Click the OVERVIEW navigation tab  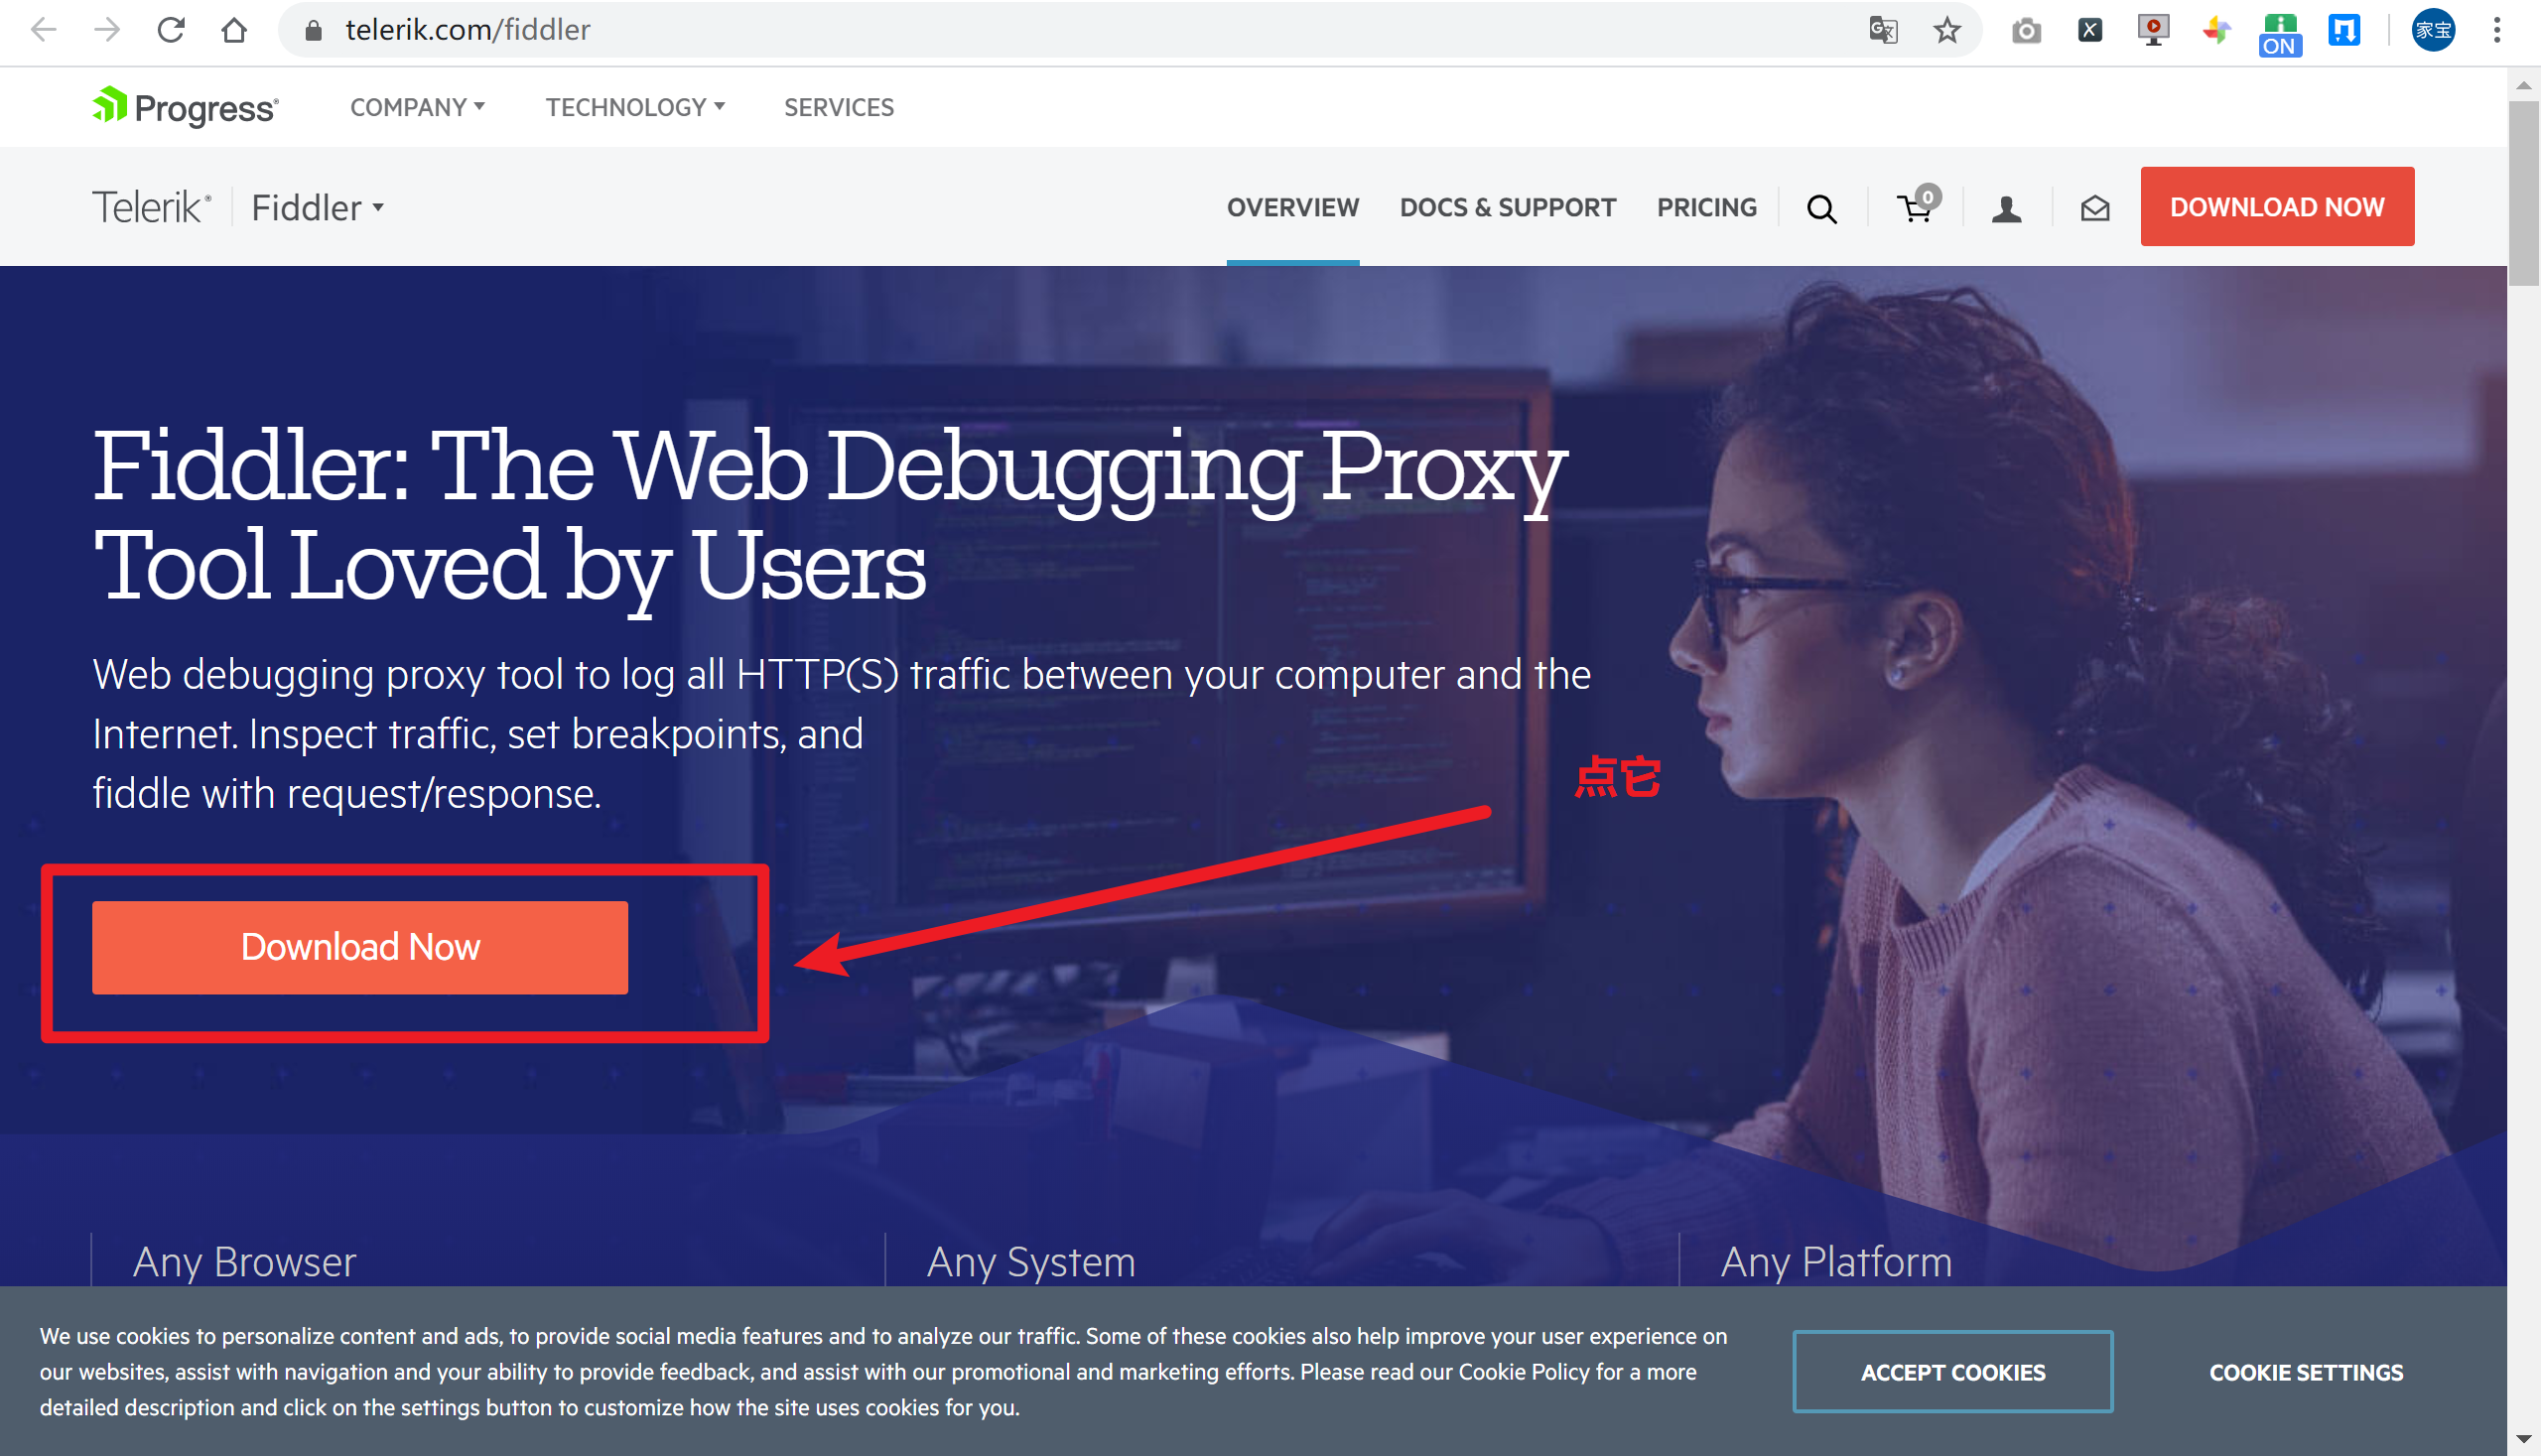coord(1293,206)
